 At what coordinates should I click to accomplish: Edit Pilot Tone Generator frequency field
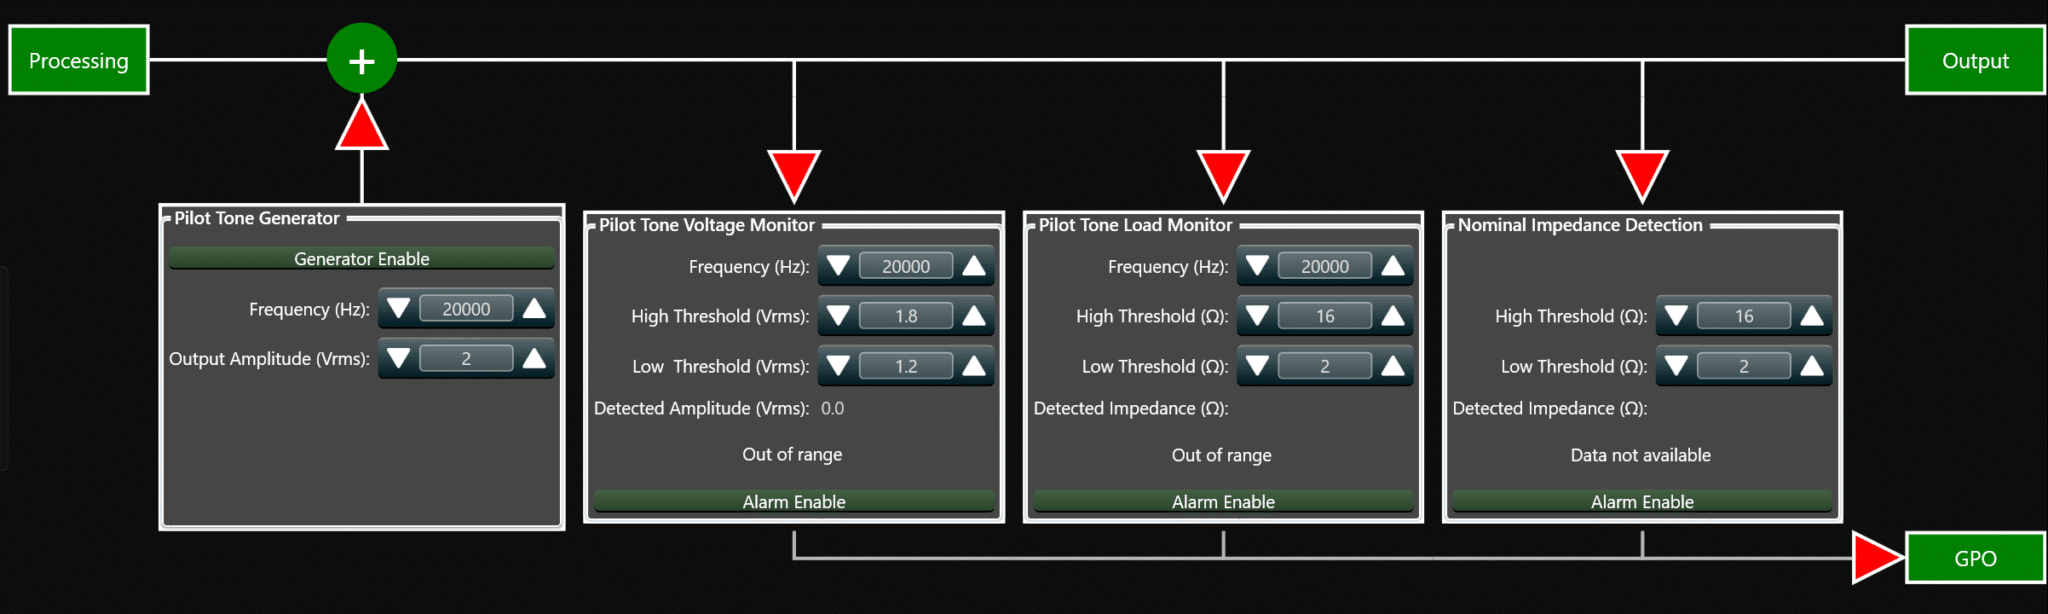coord(466,308)
